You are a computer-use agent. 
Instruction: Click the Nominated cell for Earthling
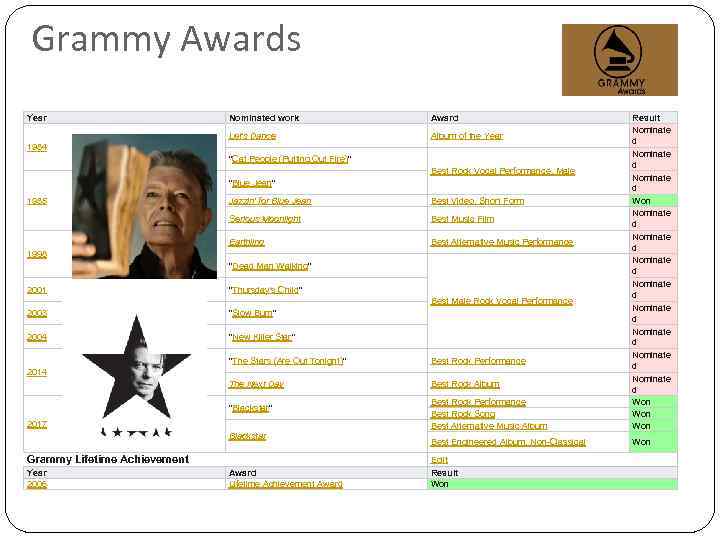652,242
